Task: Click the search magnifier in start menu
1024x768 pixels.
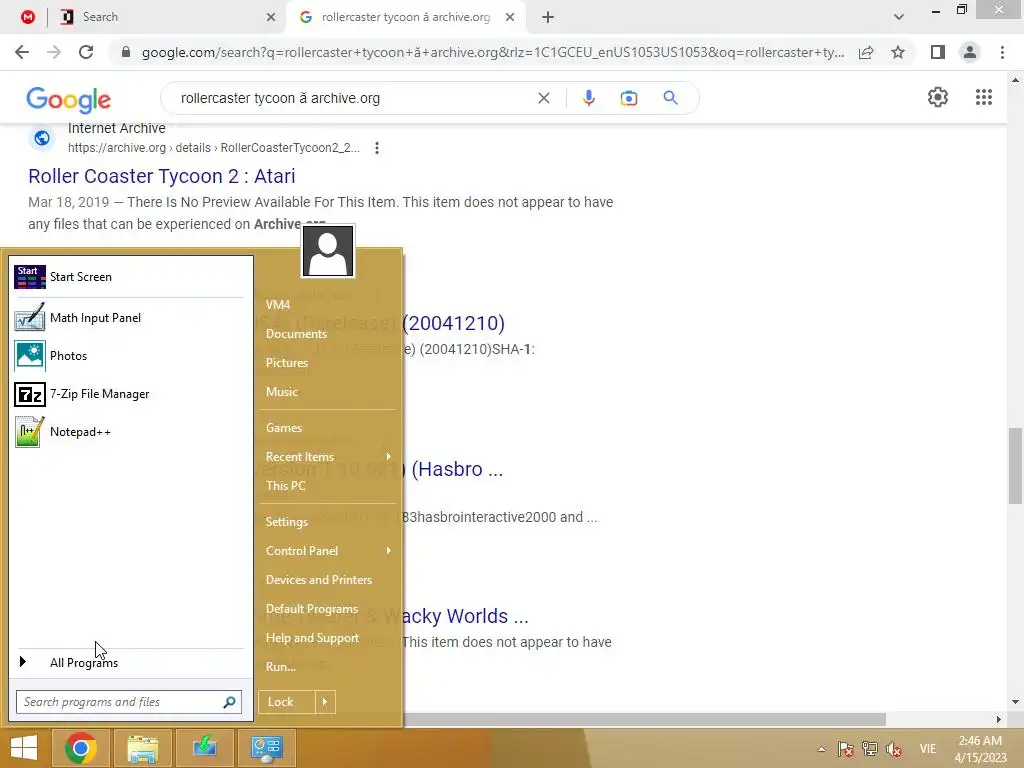Action: tap(229, 702)
